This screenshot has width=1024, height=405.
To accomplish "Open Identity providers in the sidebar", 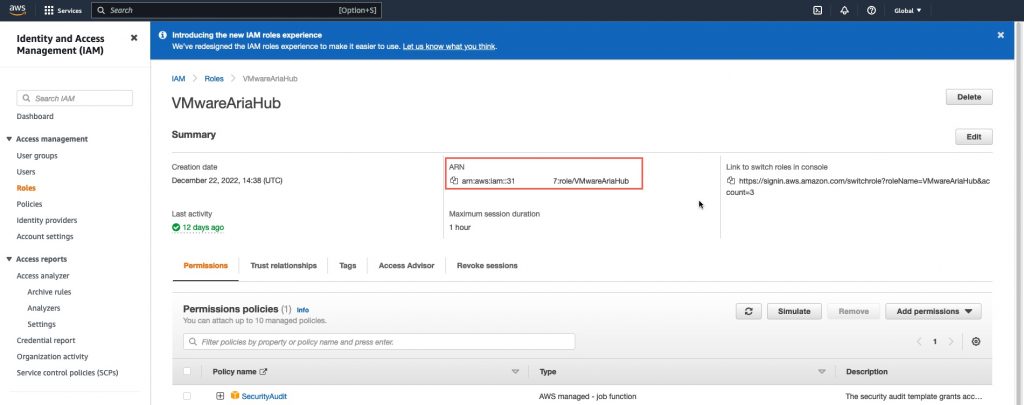I will coord(47,220).
